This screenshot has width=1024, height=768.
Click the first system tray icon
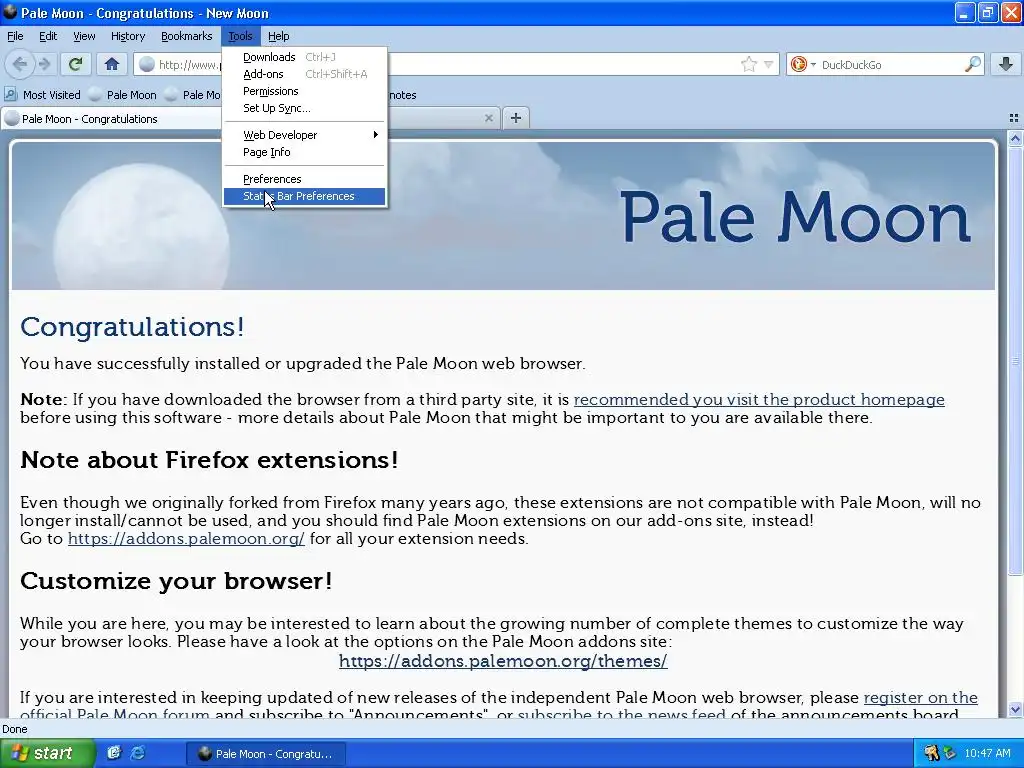click(x=932, y=754)
